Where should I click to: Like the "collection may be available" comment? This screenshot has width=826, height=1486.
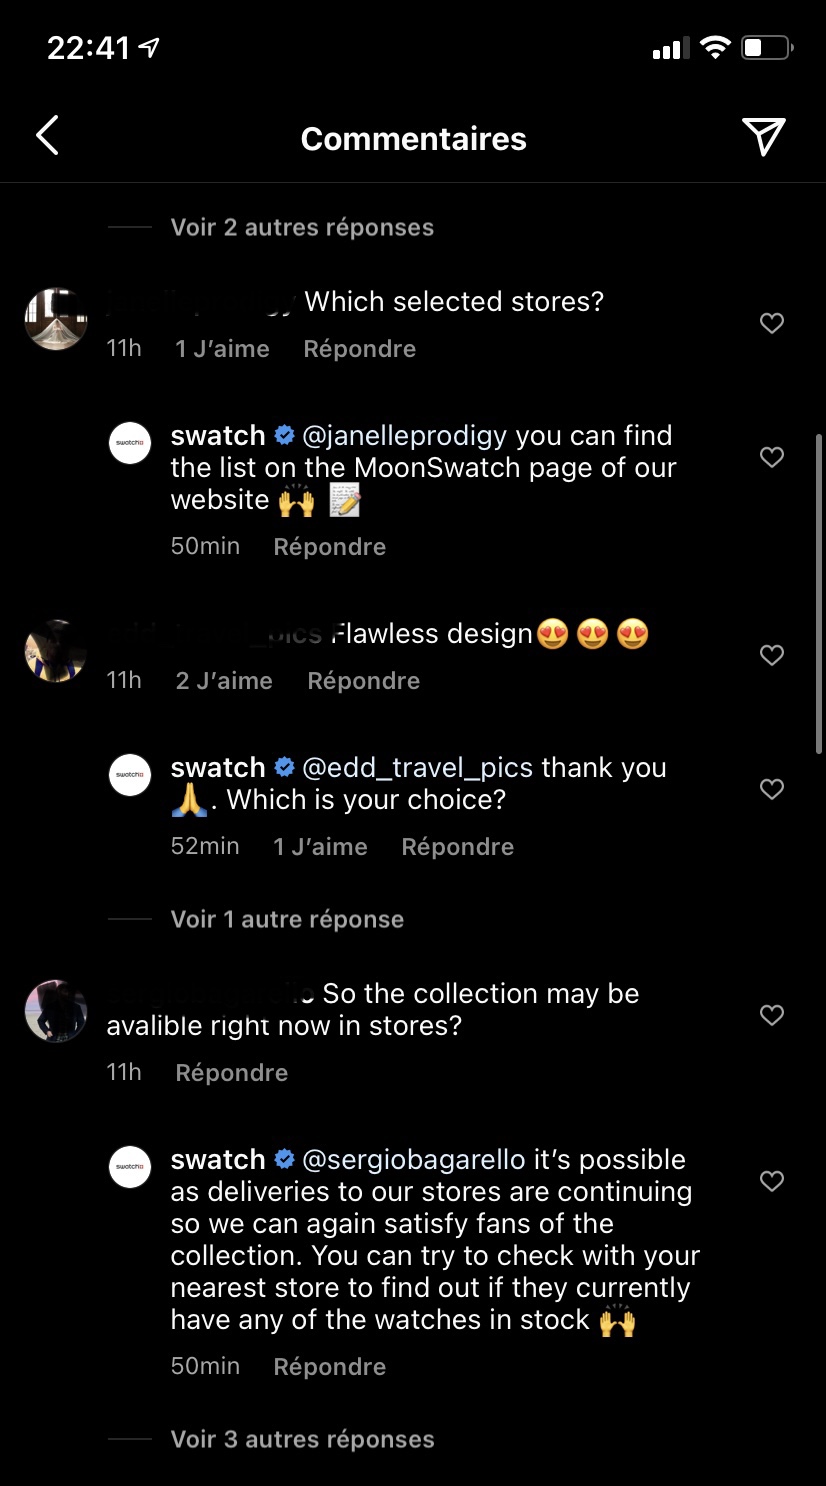(771, 1015)
